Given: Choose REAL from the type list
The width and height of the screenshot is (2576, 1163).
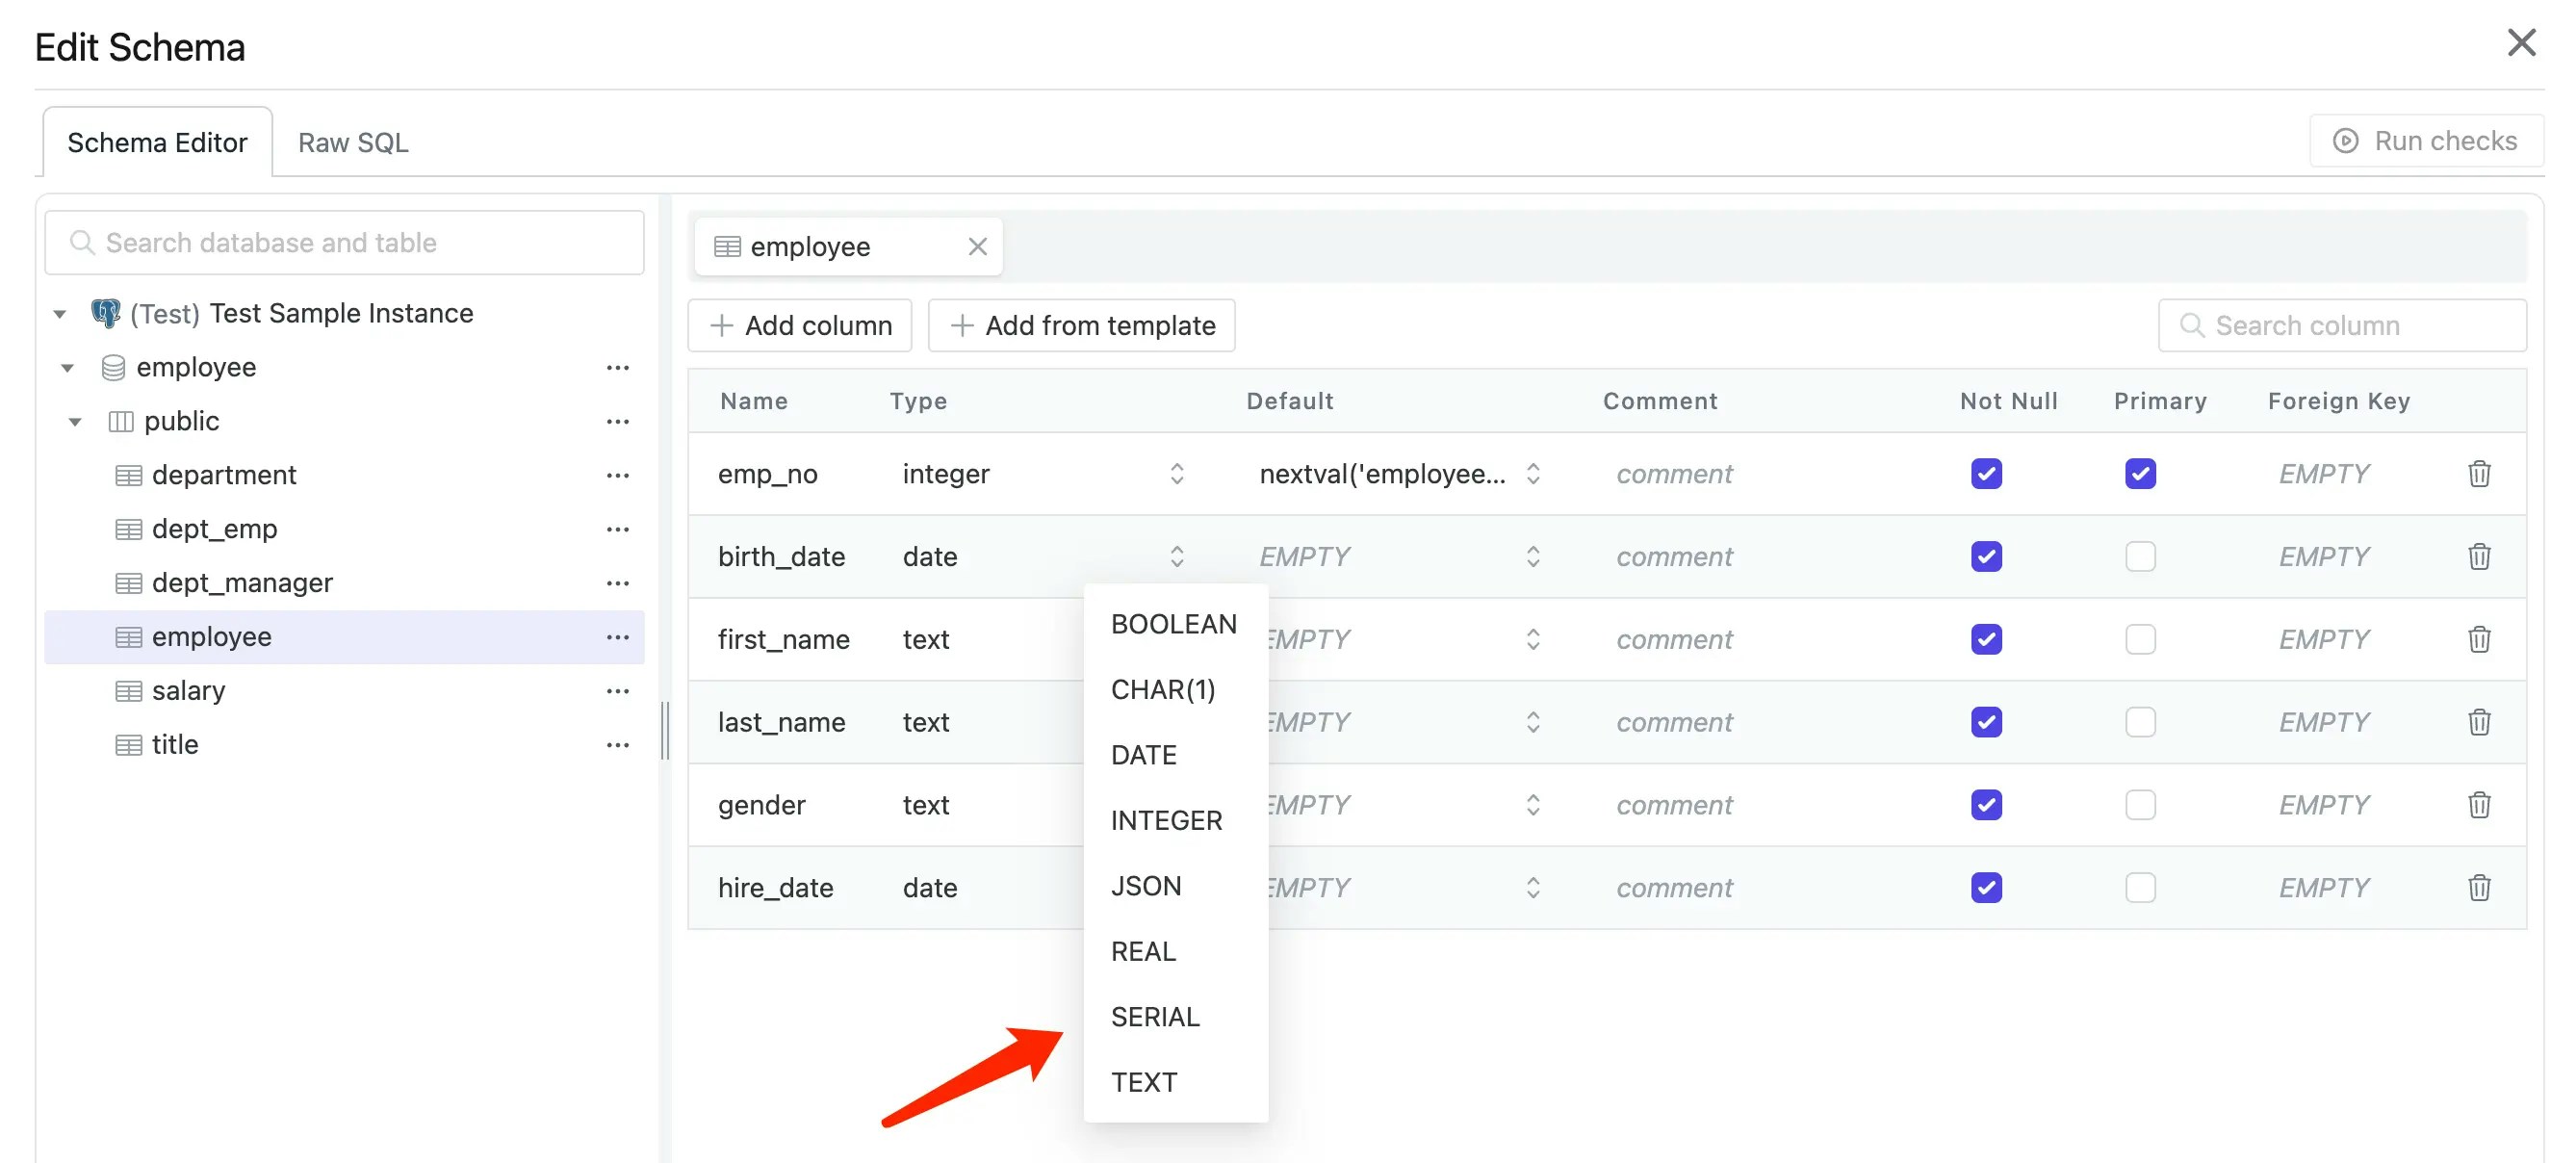Looking at the screenshot, I should coord(1174,952).
